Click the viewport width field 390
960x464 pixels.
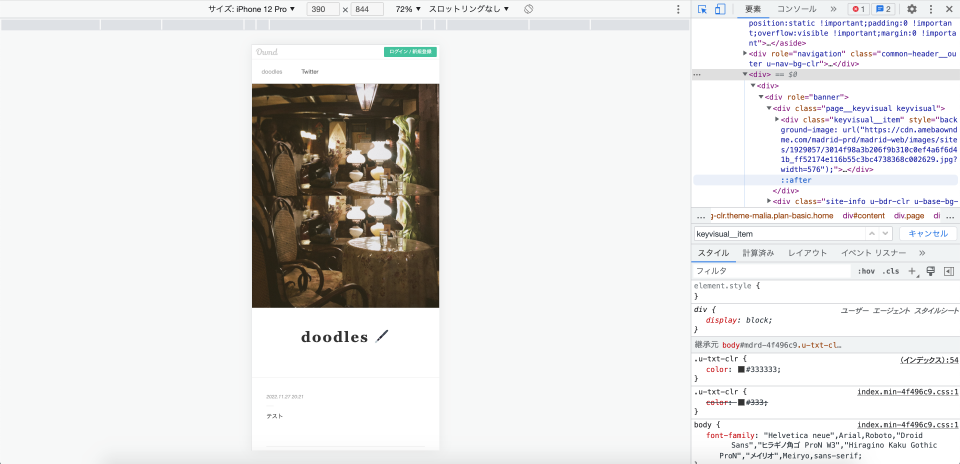point(323,9)
